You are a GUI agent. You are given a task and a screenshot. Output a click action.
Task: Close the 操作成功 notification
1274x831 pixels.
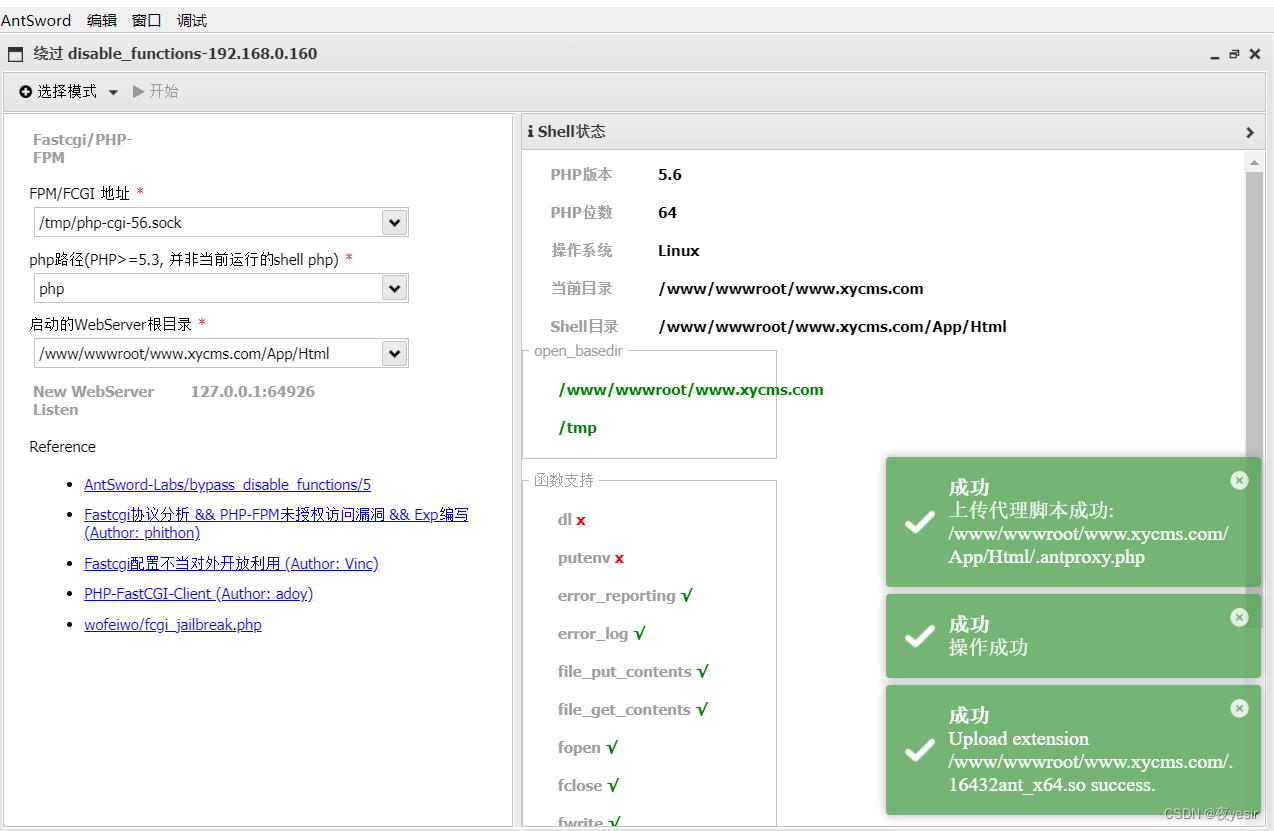[1239, 617]
